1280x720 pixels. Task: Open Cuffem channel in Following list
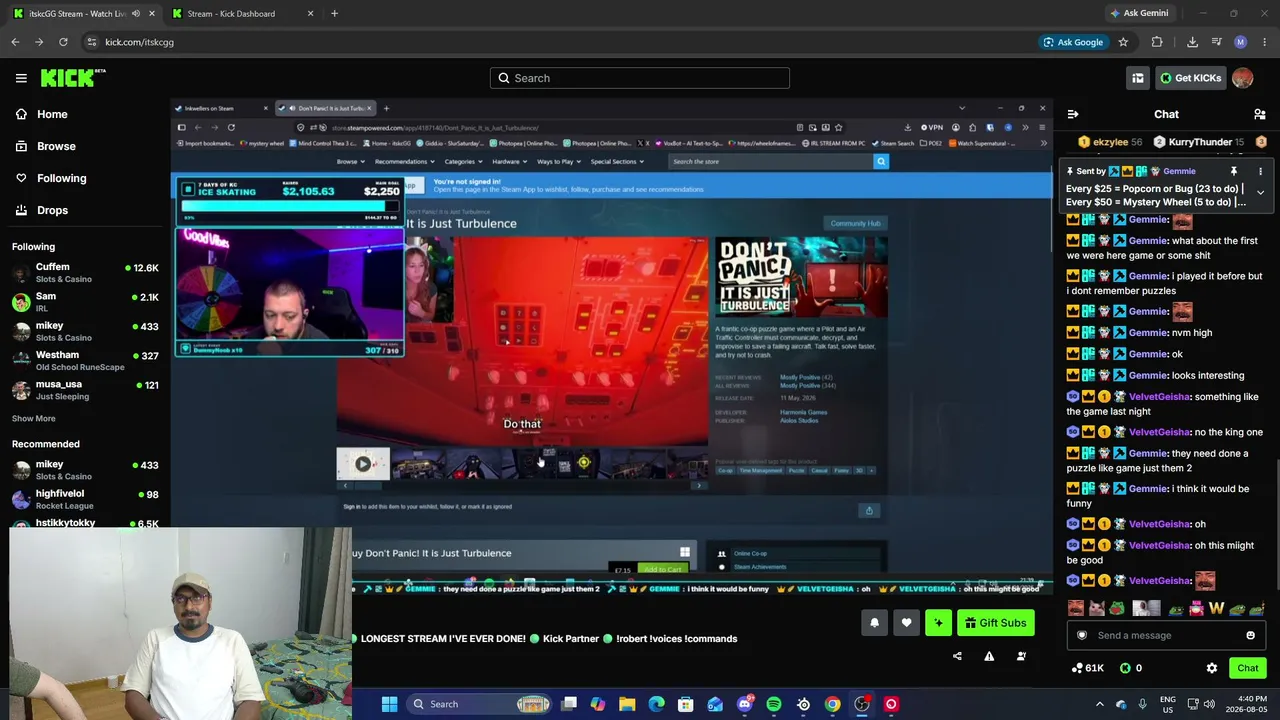tap(85, 273)
